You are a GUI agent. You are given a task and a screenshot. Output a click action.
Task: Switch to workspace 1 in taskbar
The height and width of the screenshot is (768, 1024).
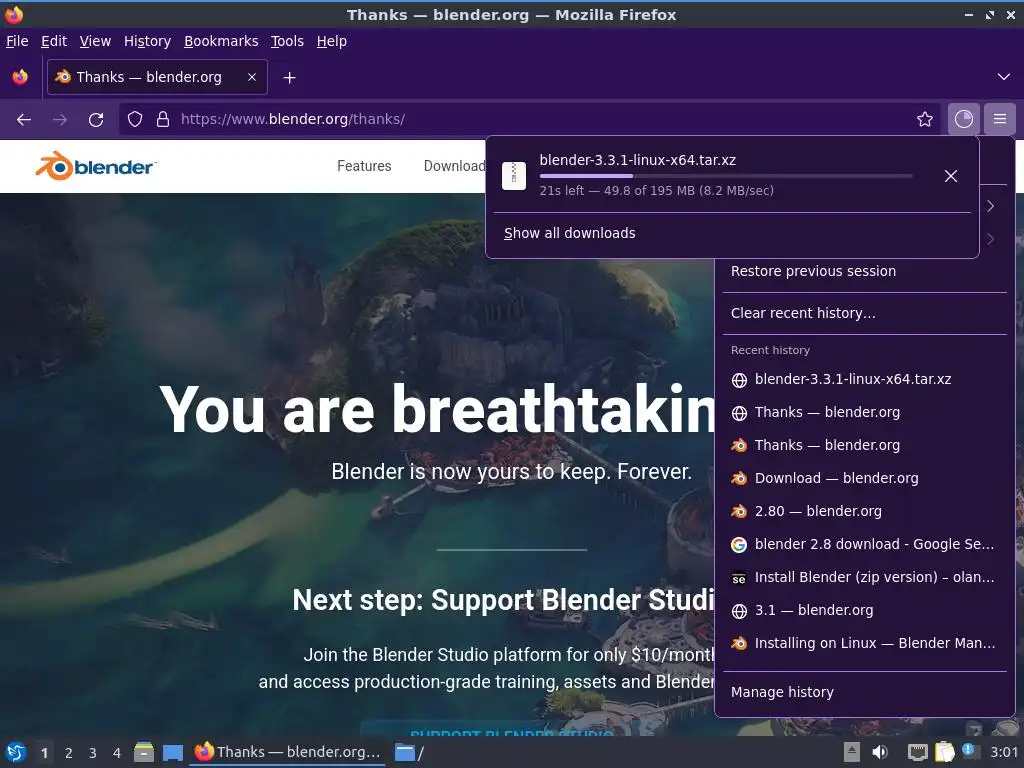(x=44, y=753)
